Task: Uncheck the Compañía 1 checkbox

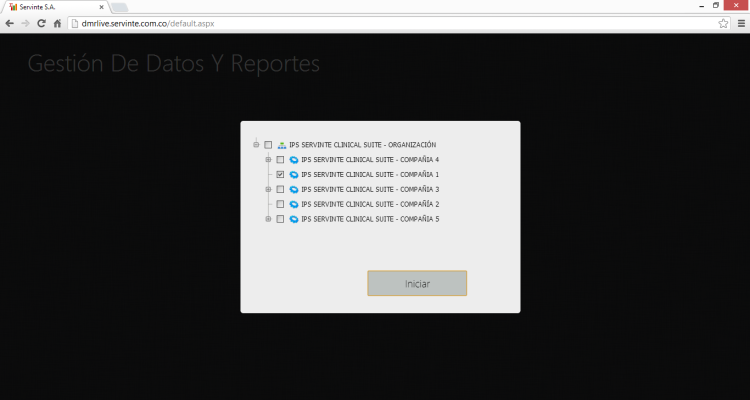Action: (280, 175)
